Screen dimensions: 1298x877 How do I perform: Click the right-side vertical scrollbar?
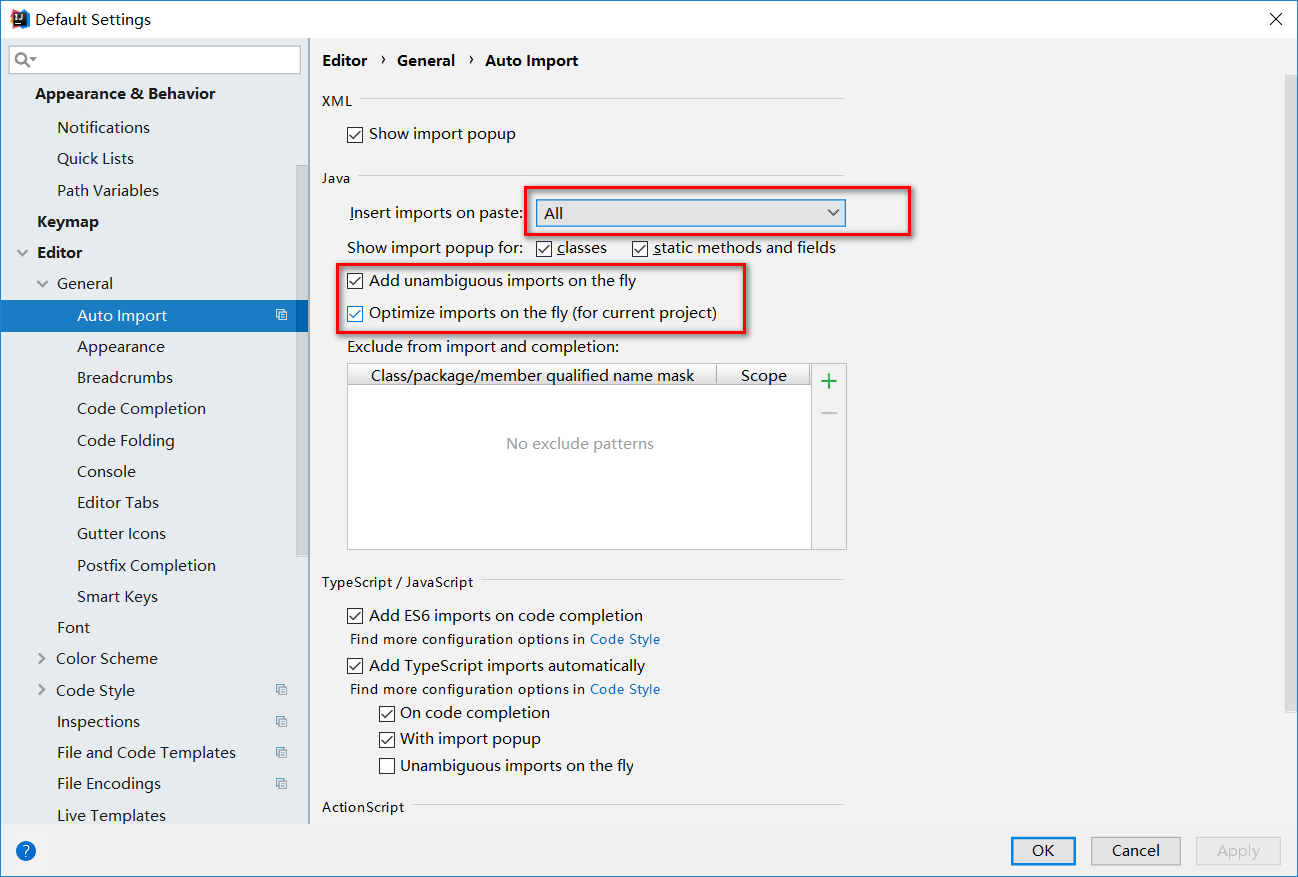pos(1290,390)
